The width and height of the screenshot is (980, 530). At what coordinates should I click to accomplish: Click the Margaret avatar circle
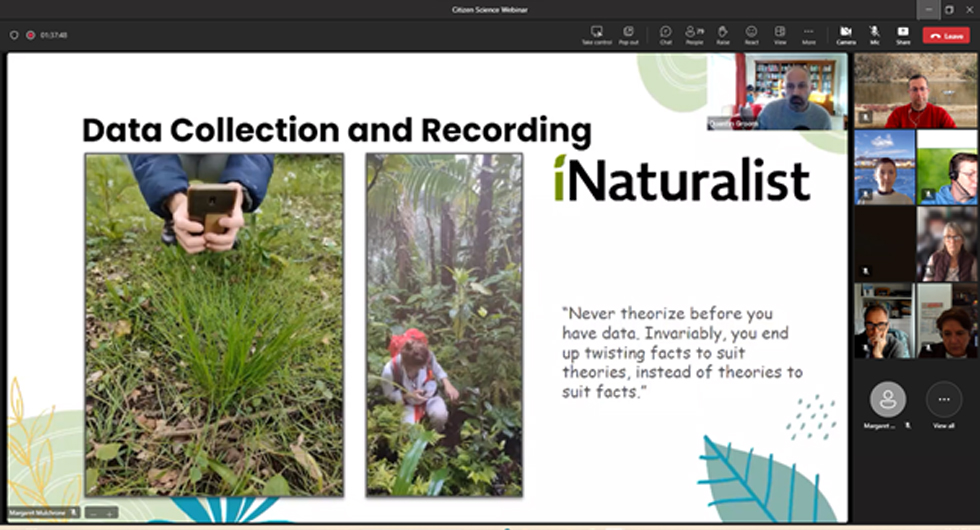[888, 399]
